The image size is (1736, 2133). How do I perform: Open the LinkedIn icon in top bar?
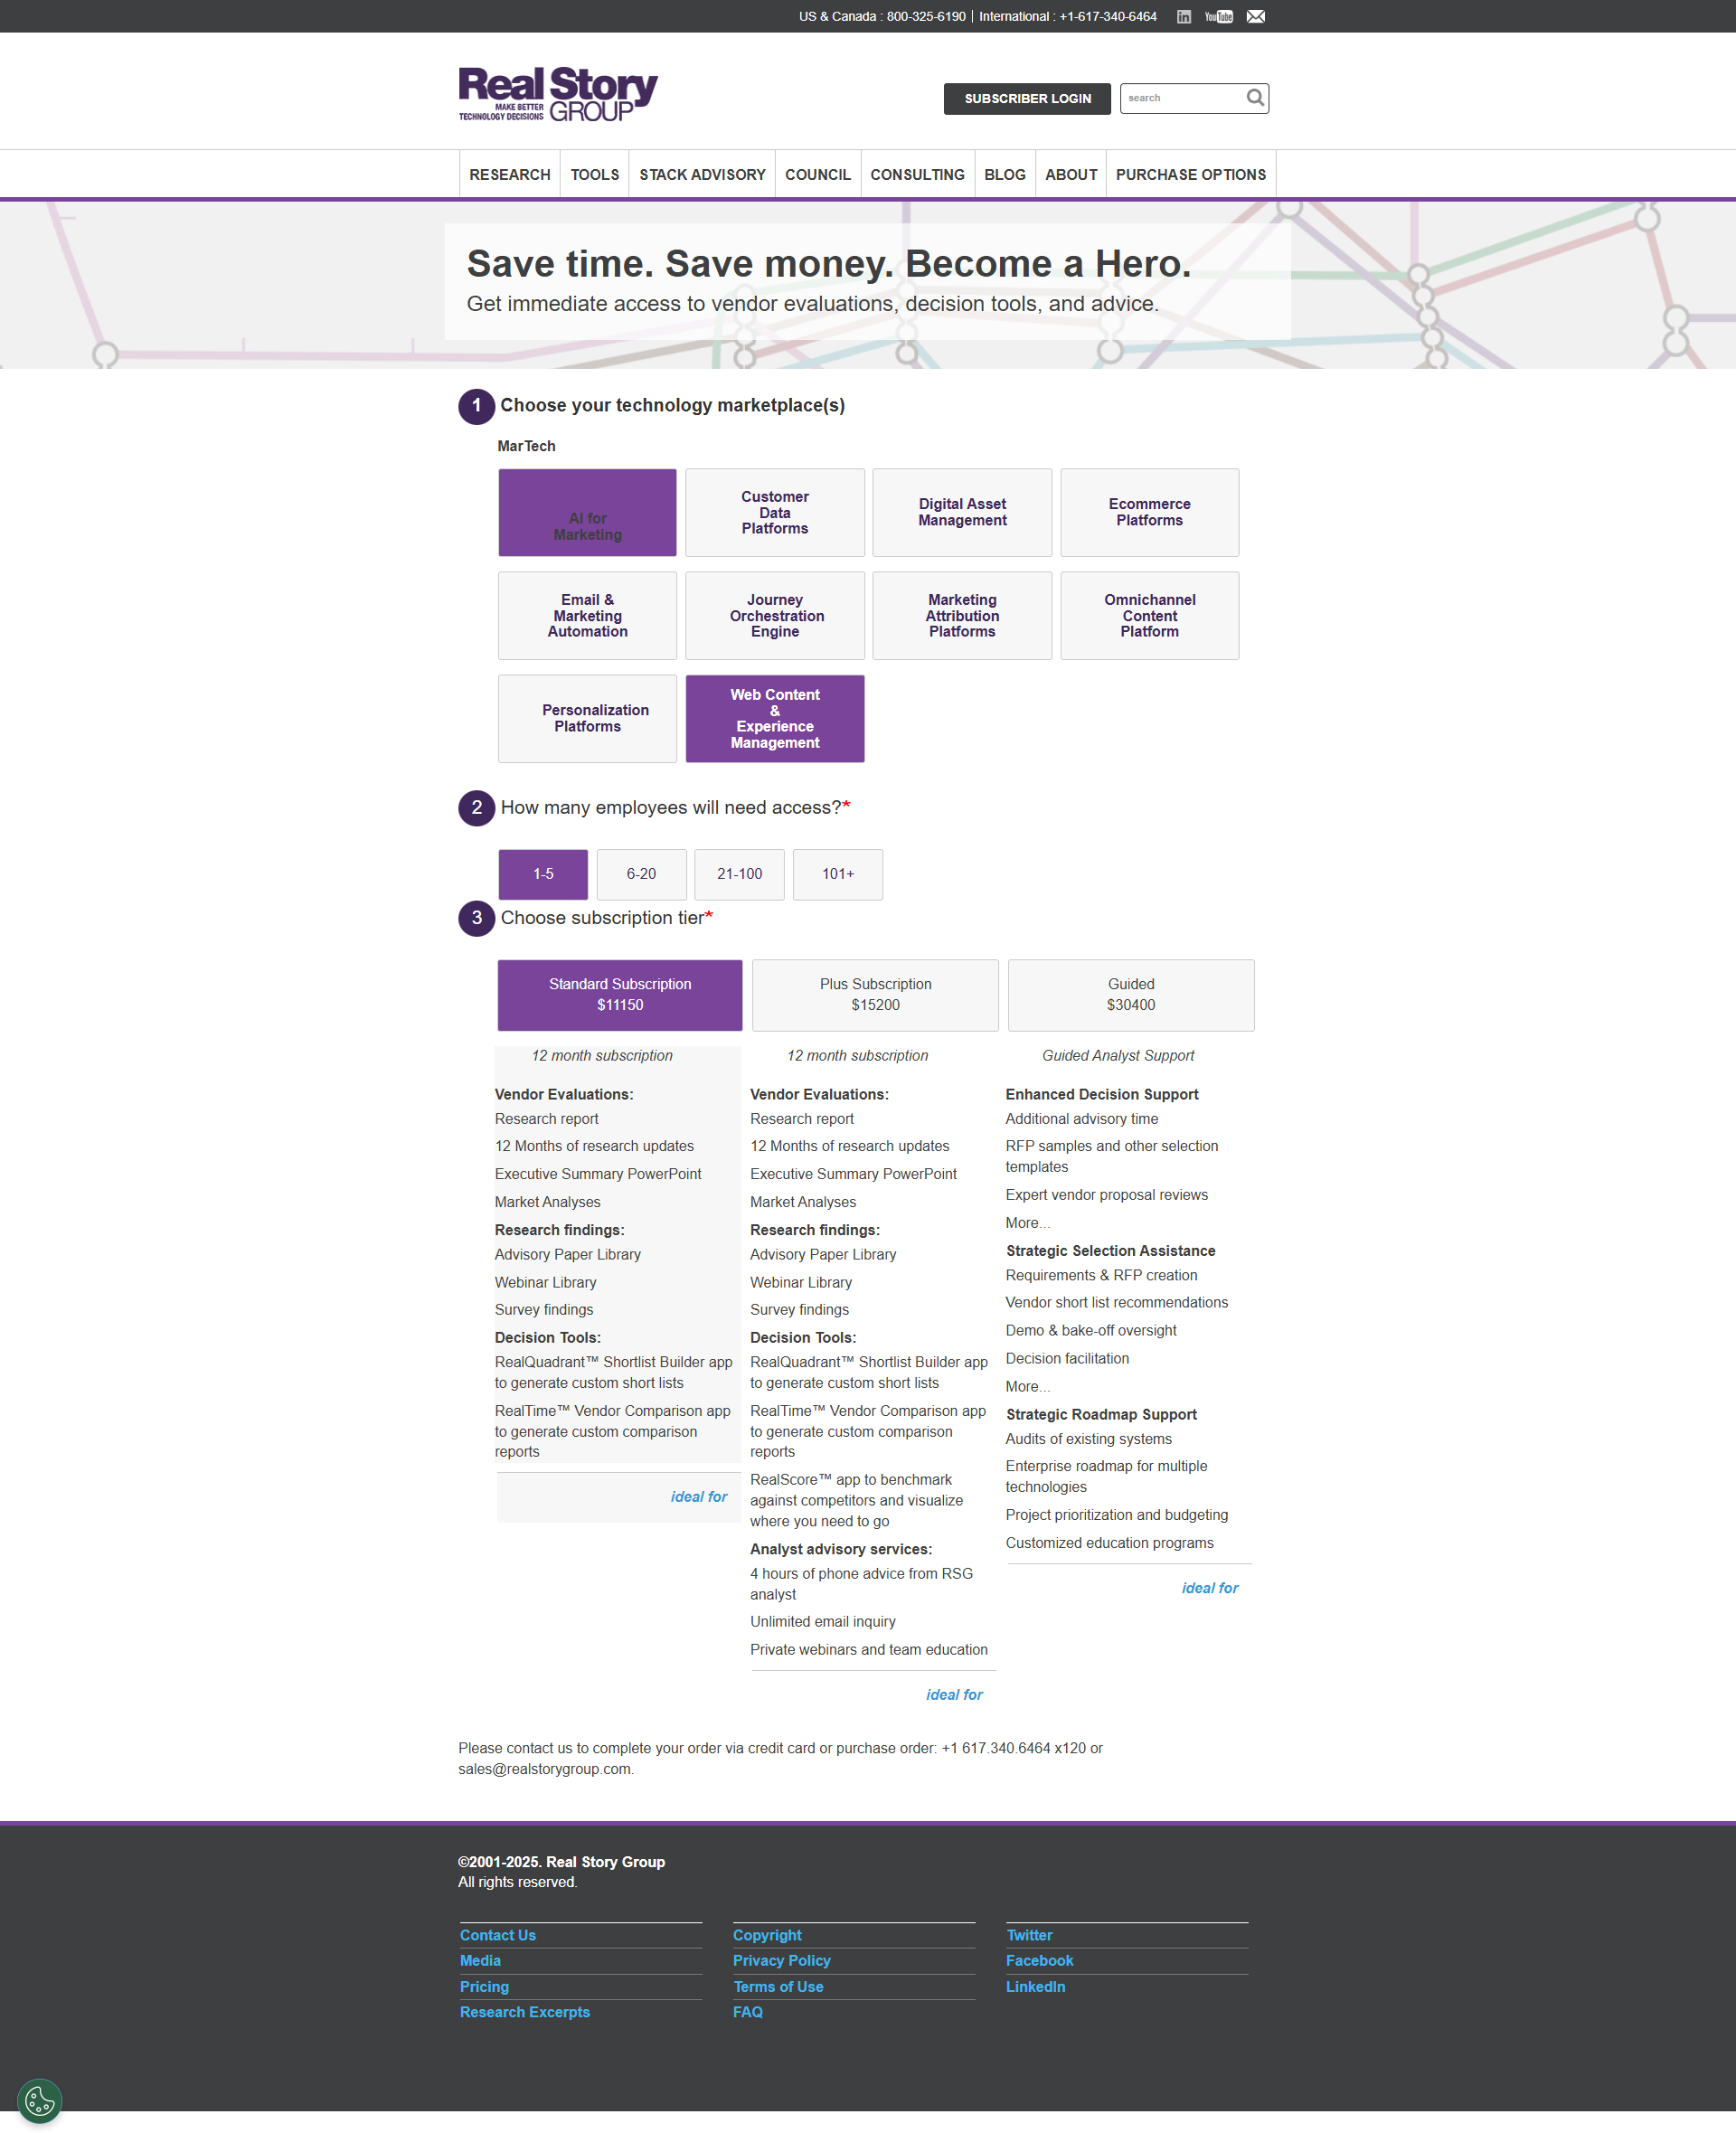tap(1183, 16)
